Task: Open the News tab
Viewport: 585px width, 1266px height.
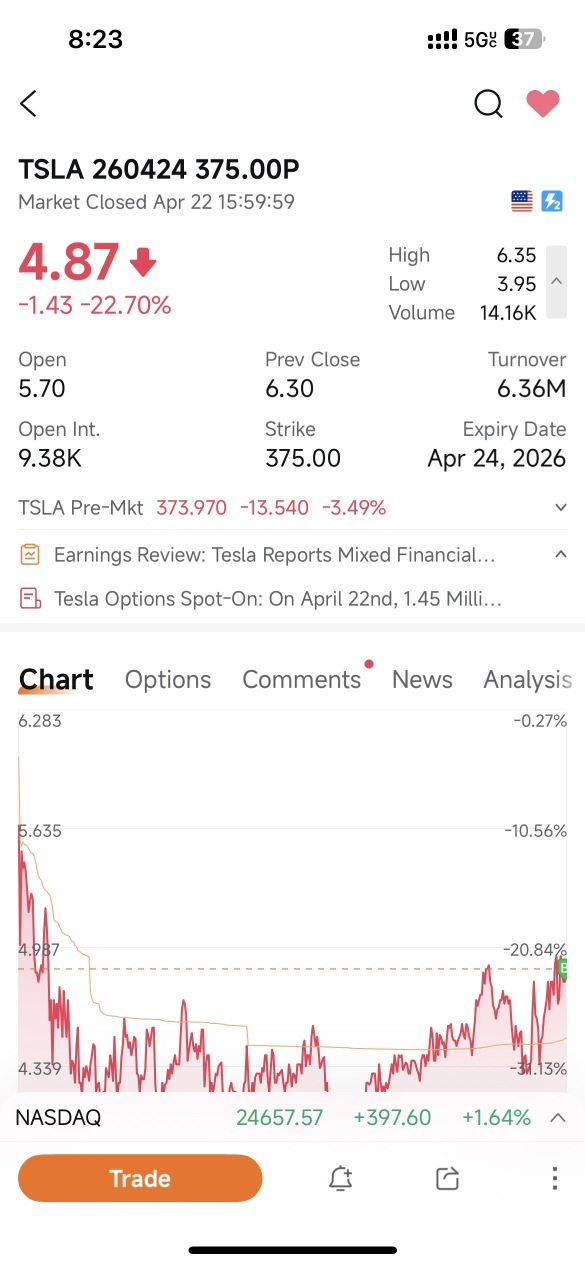Action: [422, 680]
